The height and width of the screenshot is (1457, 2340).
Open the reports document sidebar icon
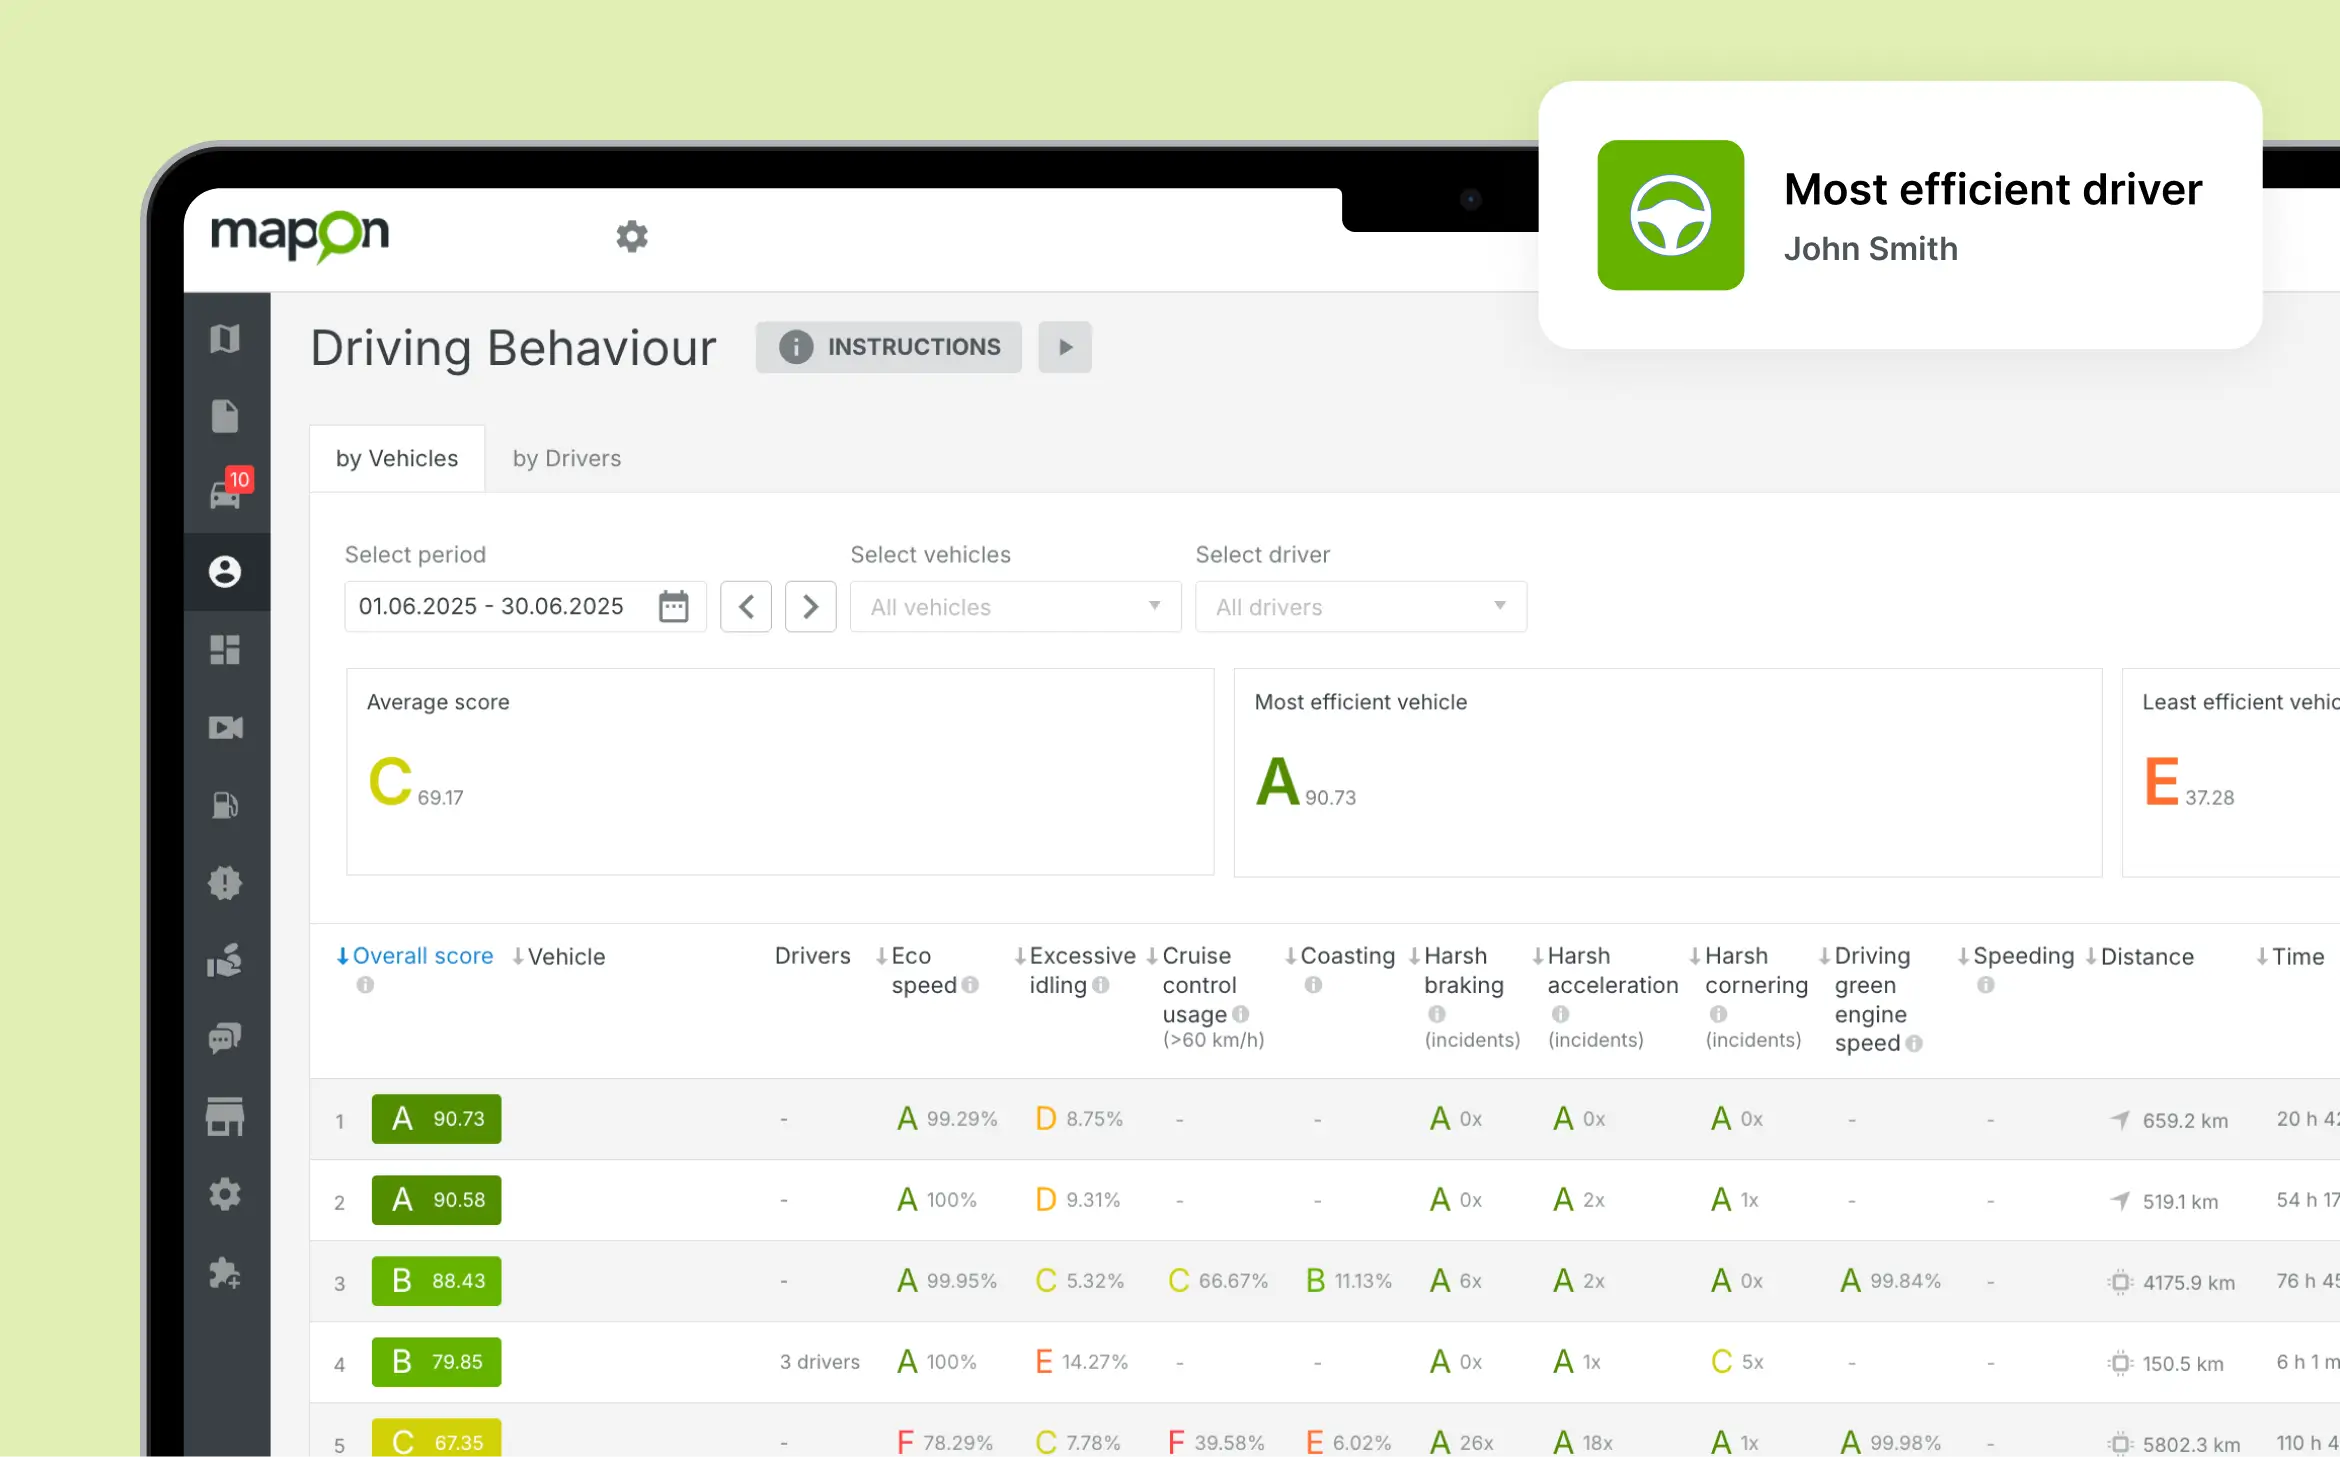point(225,416)
